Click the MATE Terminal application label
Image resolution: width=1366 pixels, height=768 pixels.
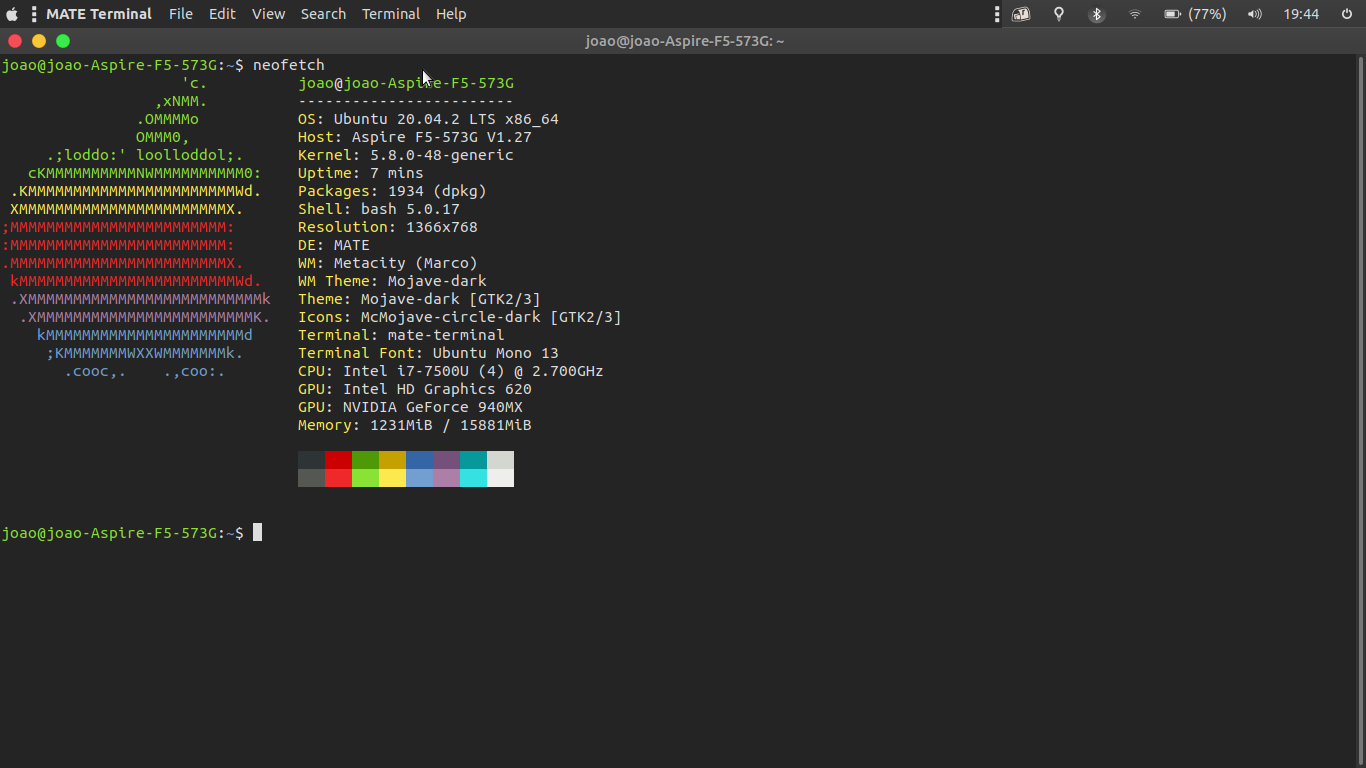click(x=99, y=14)
